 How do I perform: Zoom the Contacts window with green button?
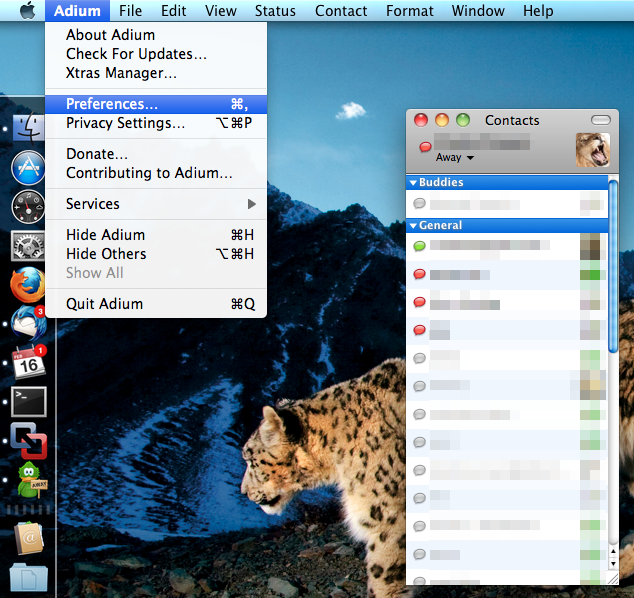click(463, 120)
